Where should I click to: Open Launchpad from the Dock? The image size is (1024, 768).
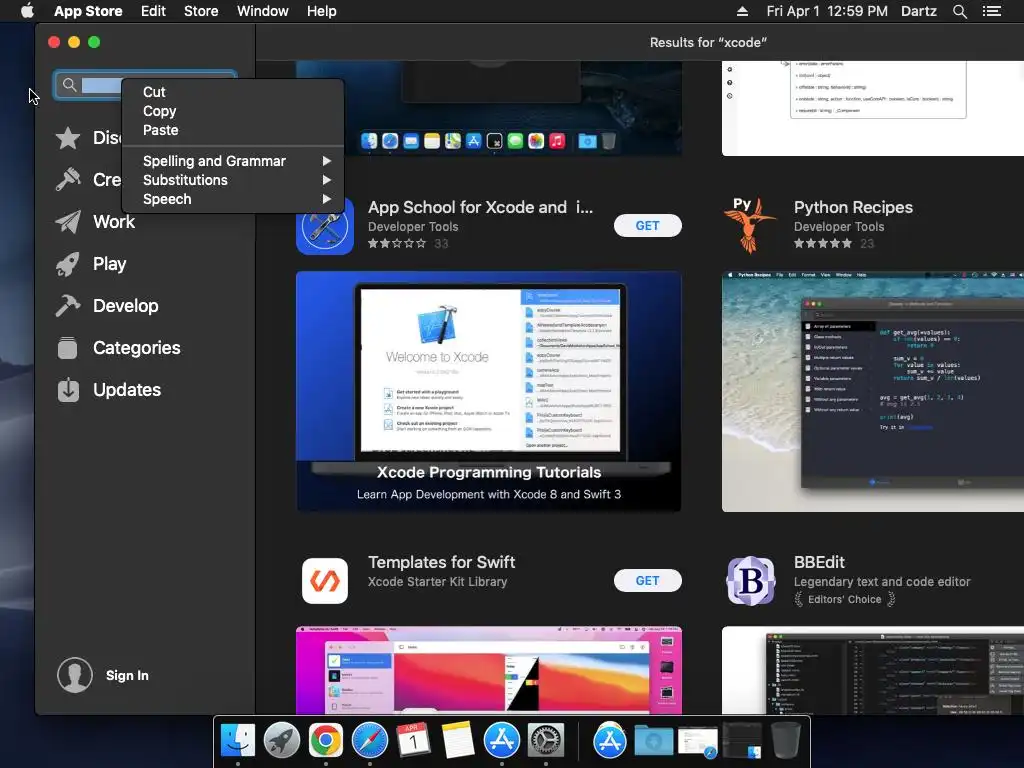click(281, 741)
